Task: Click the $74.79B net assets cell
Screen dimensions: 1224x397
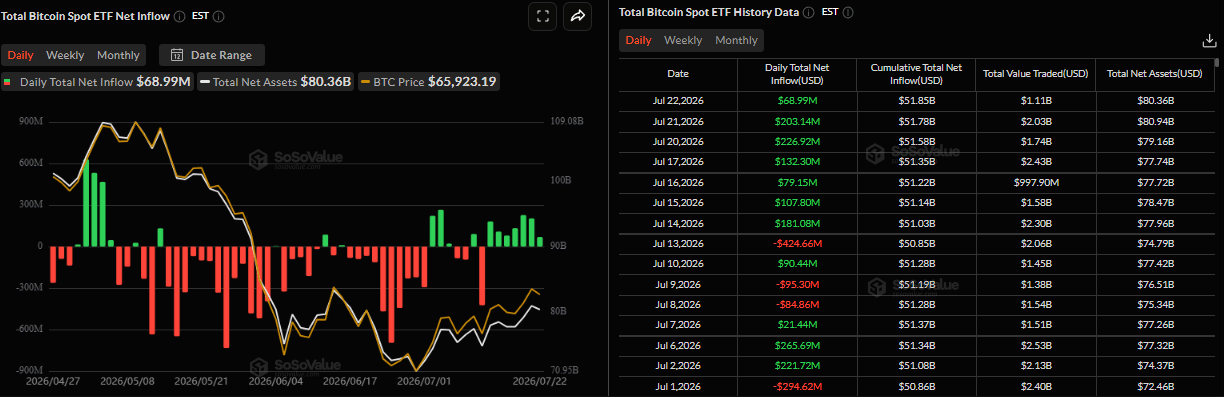Action: pyautogui.click(x=1155, y=243)
